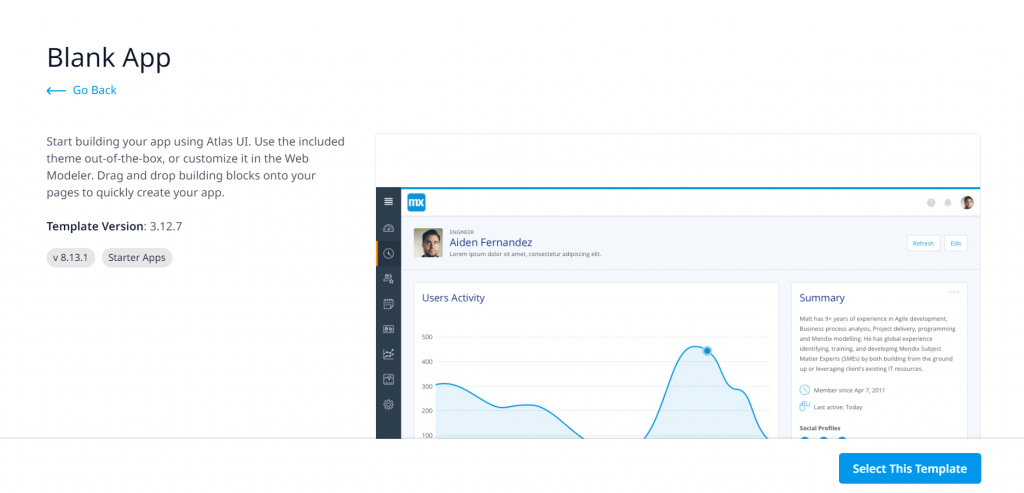Click the hamburger menu icon in preview sidebar

(389, 202)
